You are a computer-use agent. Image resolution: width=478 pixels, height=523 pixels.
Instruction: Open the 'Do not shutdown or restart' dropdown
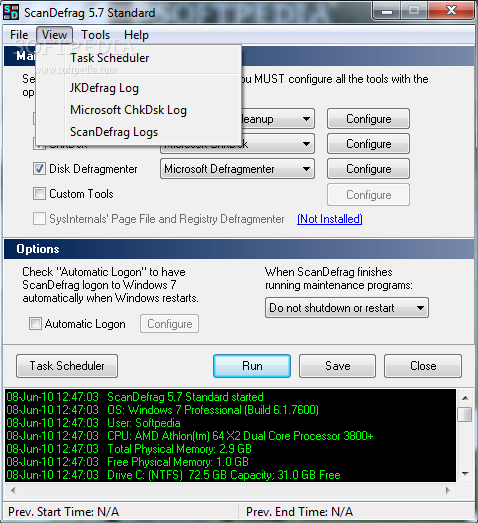tap(347, 308)
